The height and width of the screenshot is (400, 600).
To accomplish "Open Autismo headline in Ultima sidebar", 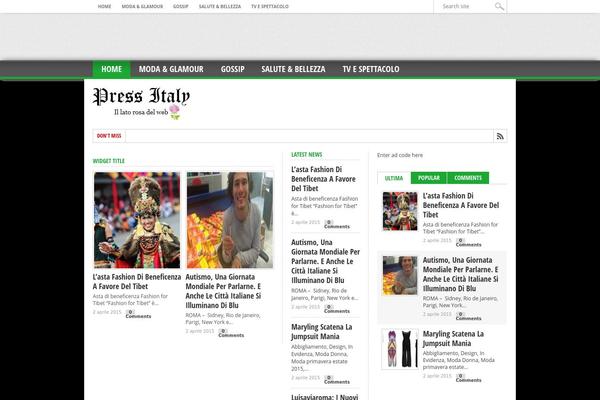I will [460, 274].
